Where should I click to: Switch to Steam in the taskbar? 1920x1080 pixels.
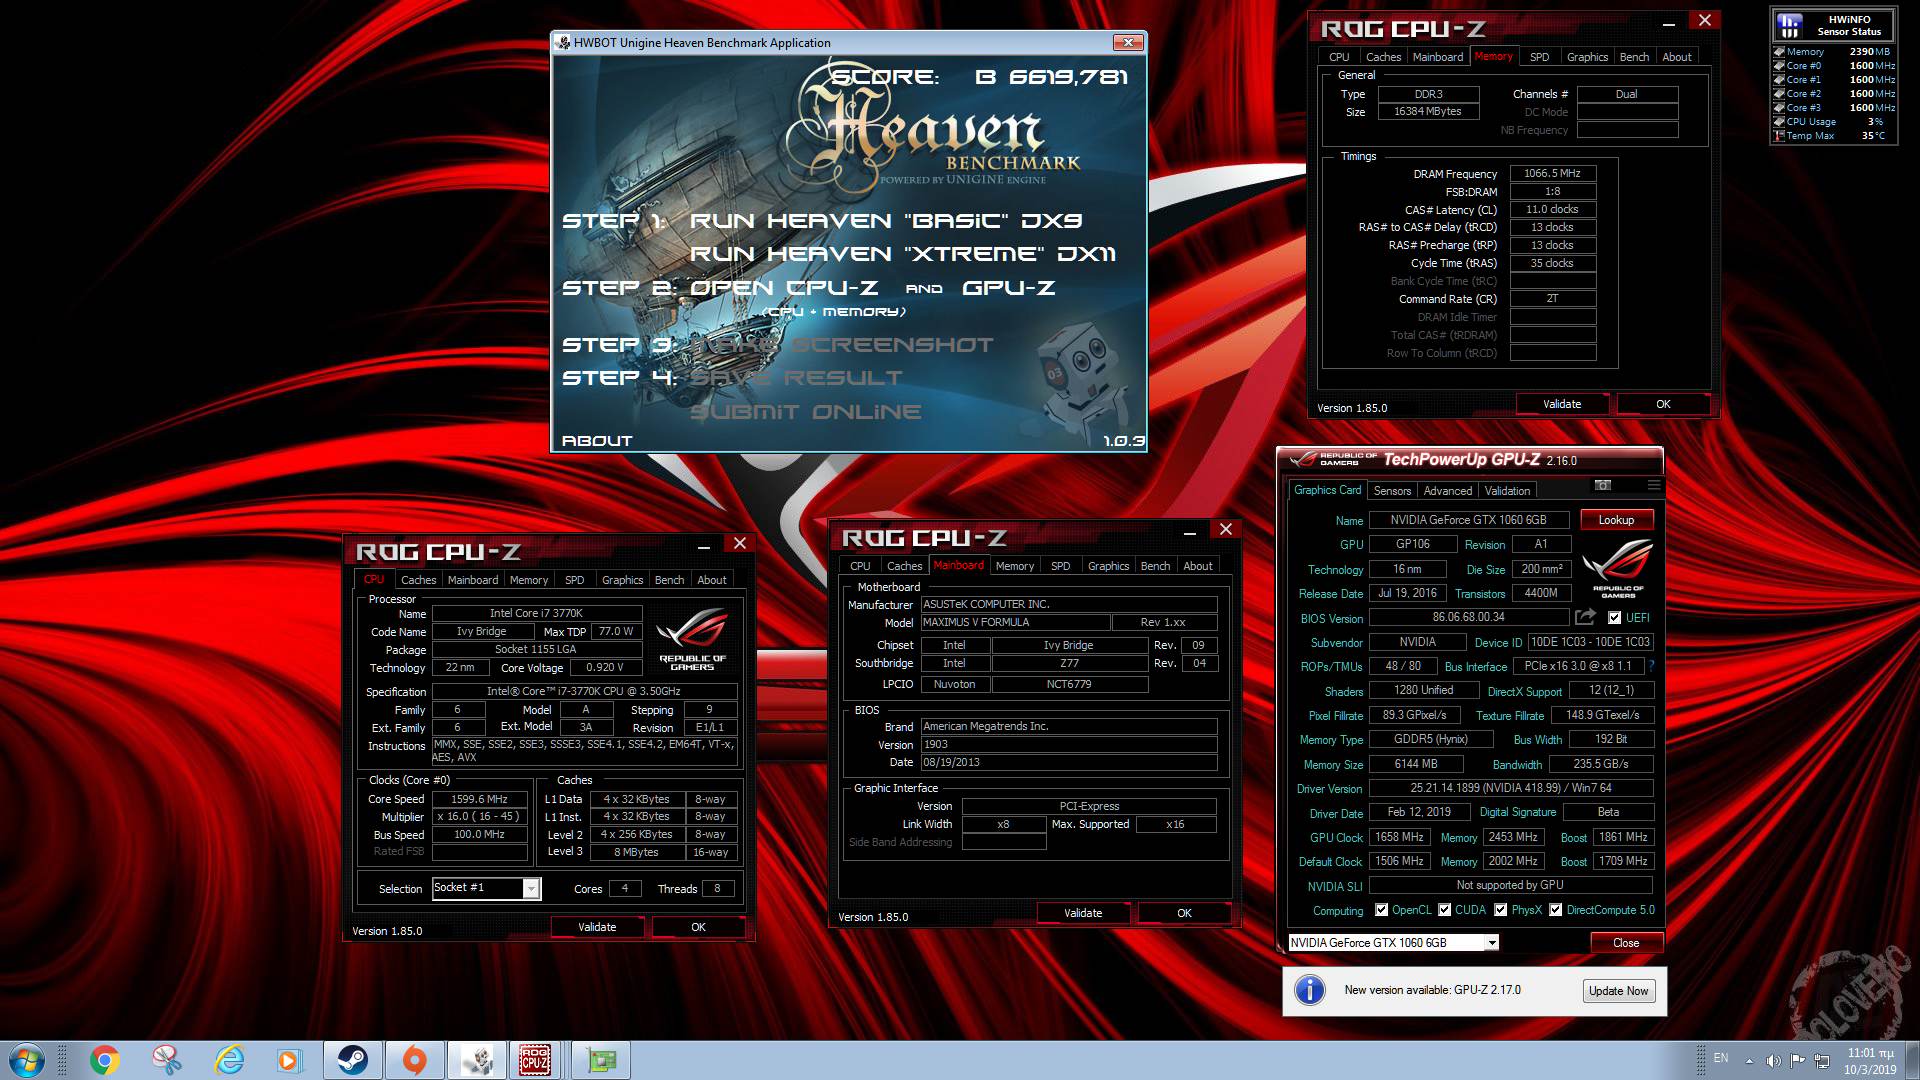pos(352,1060)
